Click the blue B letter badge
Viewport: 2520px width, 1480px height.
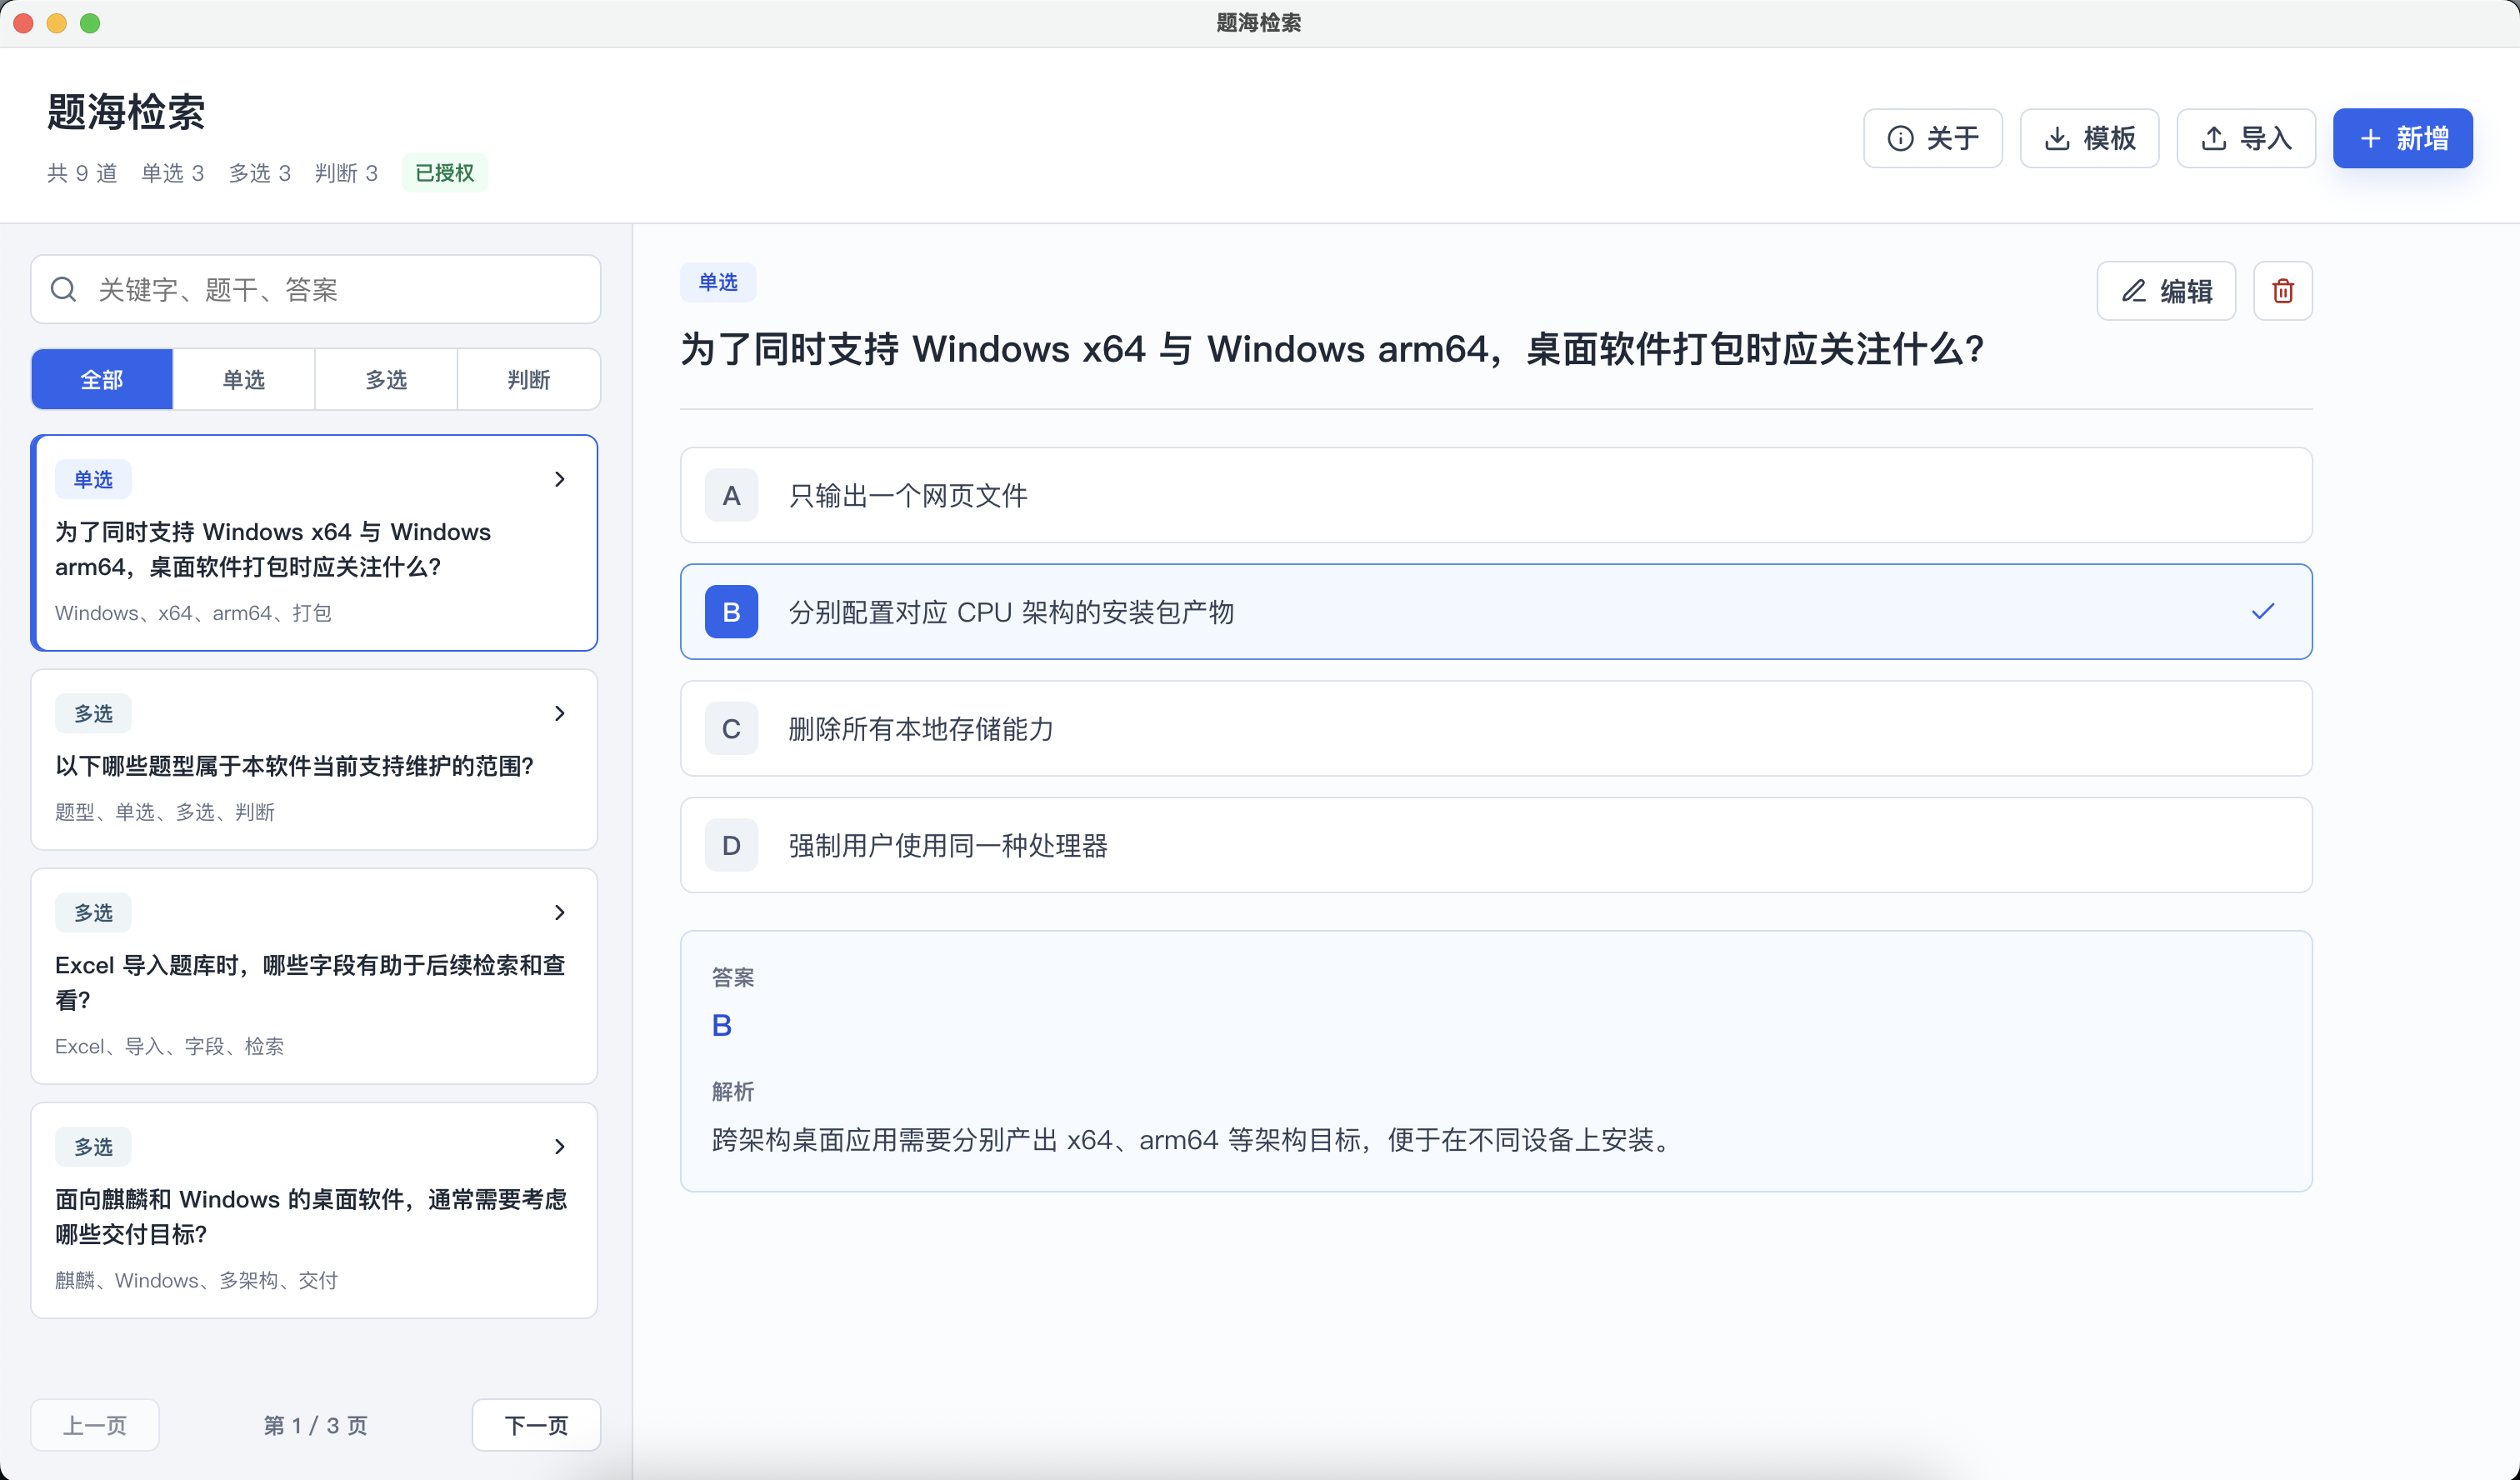731,611
